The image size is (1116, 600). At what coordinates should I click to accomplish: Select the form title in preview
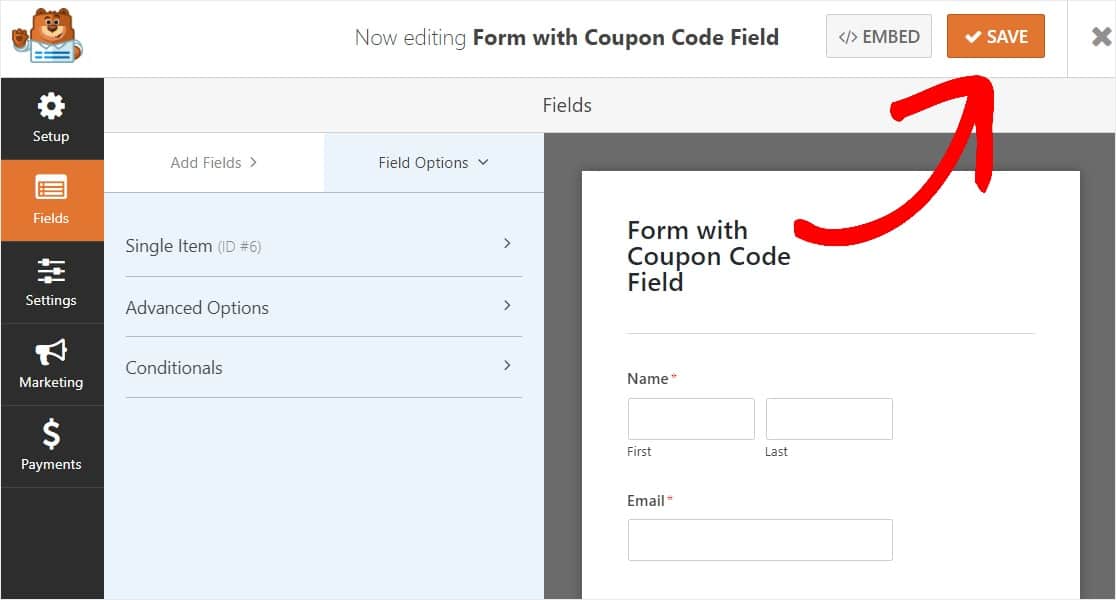pyautogui.click(x=709, y=256)
